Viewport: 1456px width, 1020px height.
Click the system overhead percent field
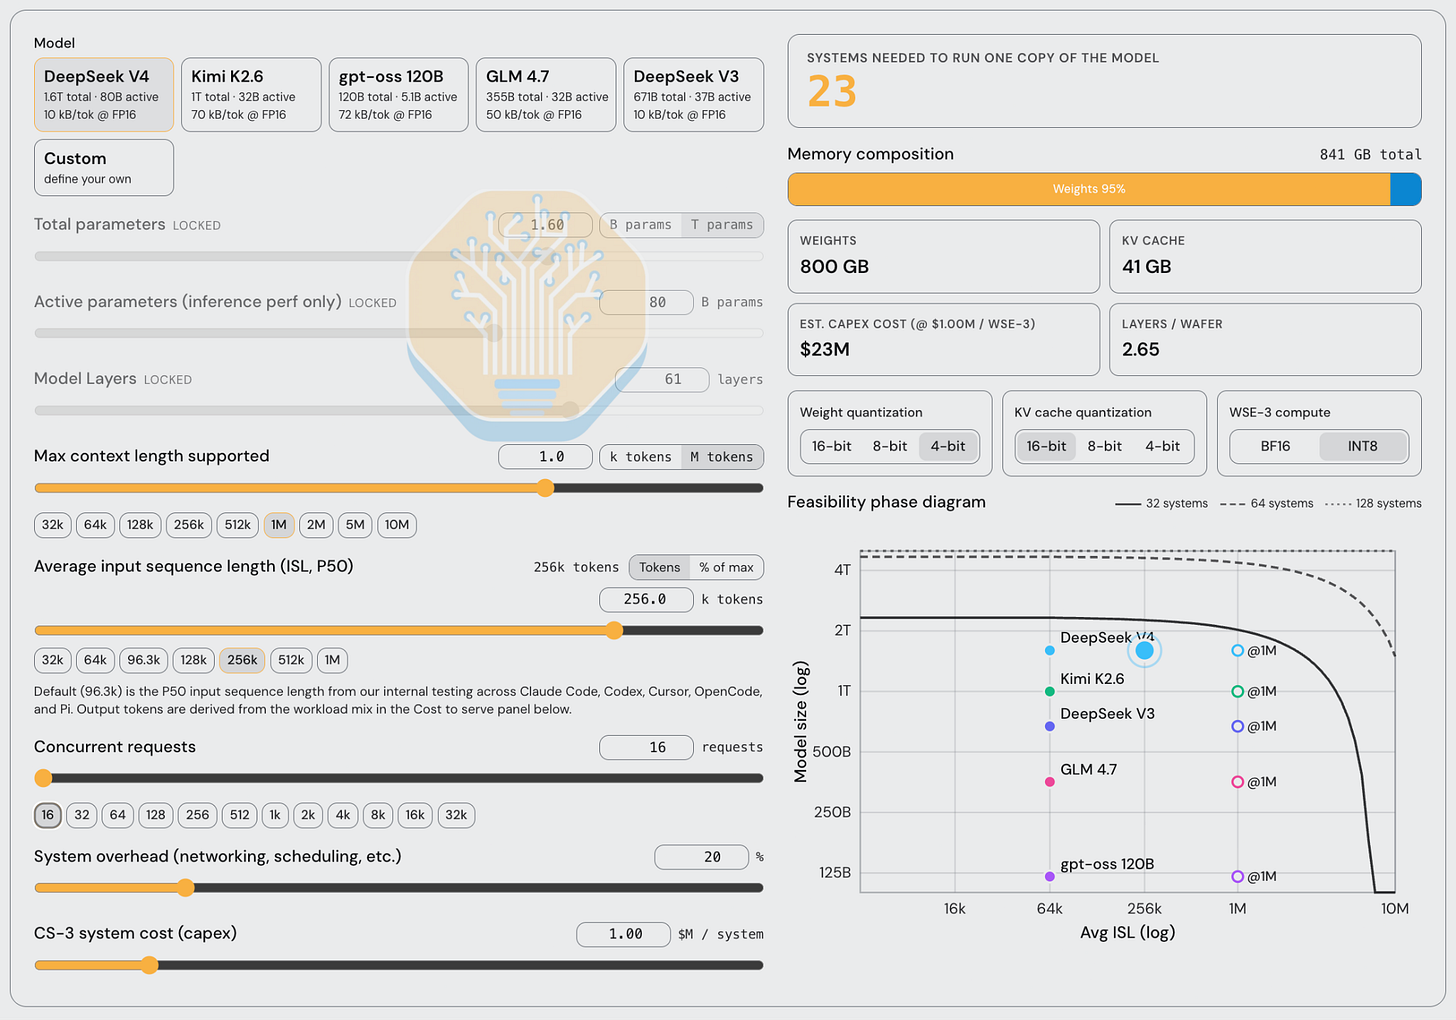702,857
